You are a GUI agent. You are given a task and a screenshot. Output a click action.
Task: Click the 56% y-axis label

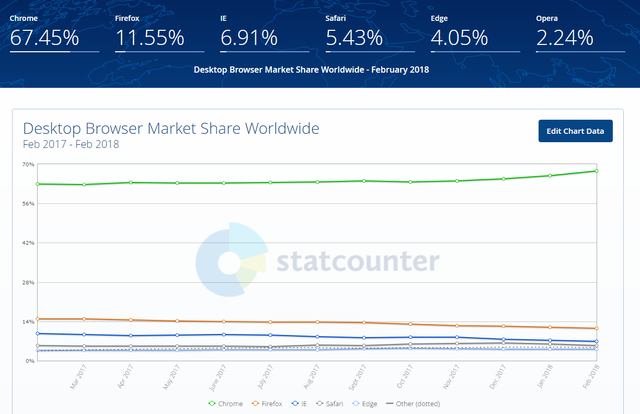[28, 204]
